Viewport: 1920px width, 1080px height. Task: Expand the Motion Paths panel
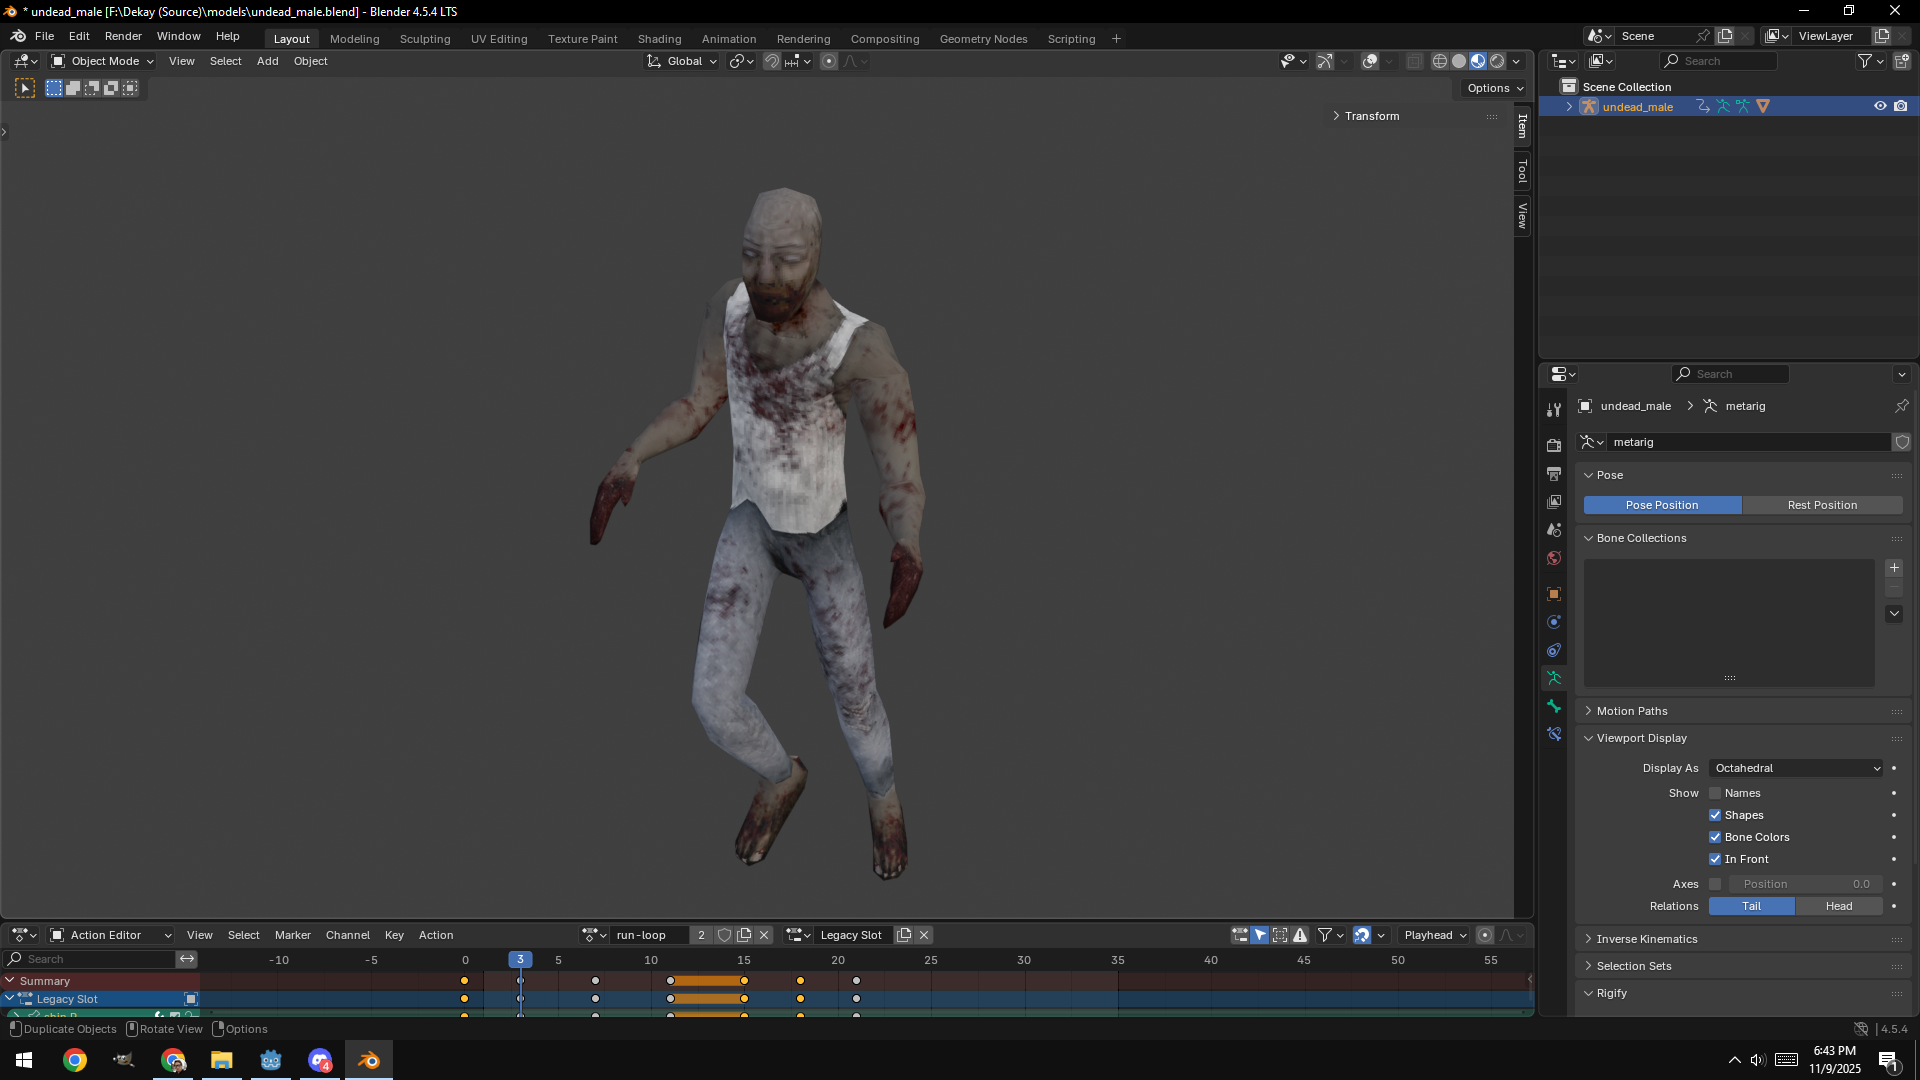pos(1631,711)
